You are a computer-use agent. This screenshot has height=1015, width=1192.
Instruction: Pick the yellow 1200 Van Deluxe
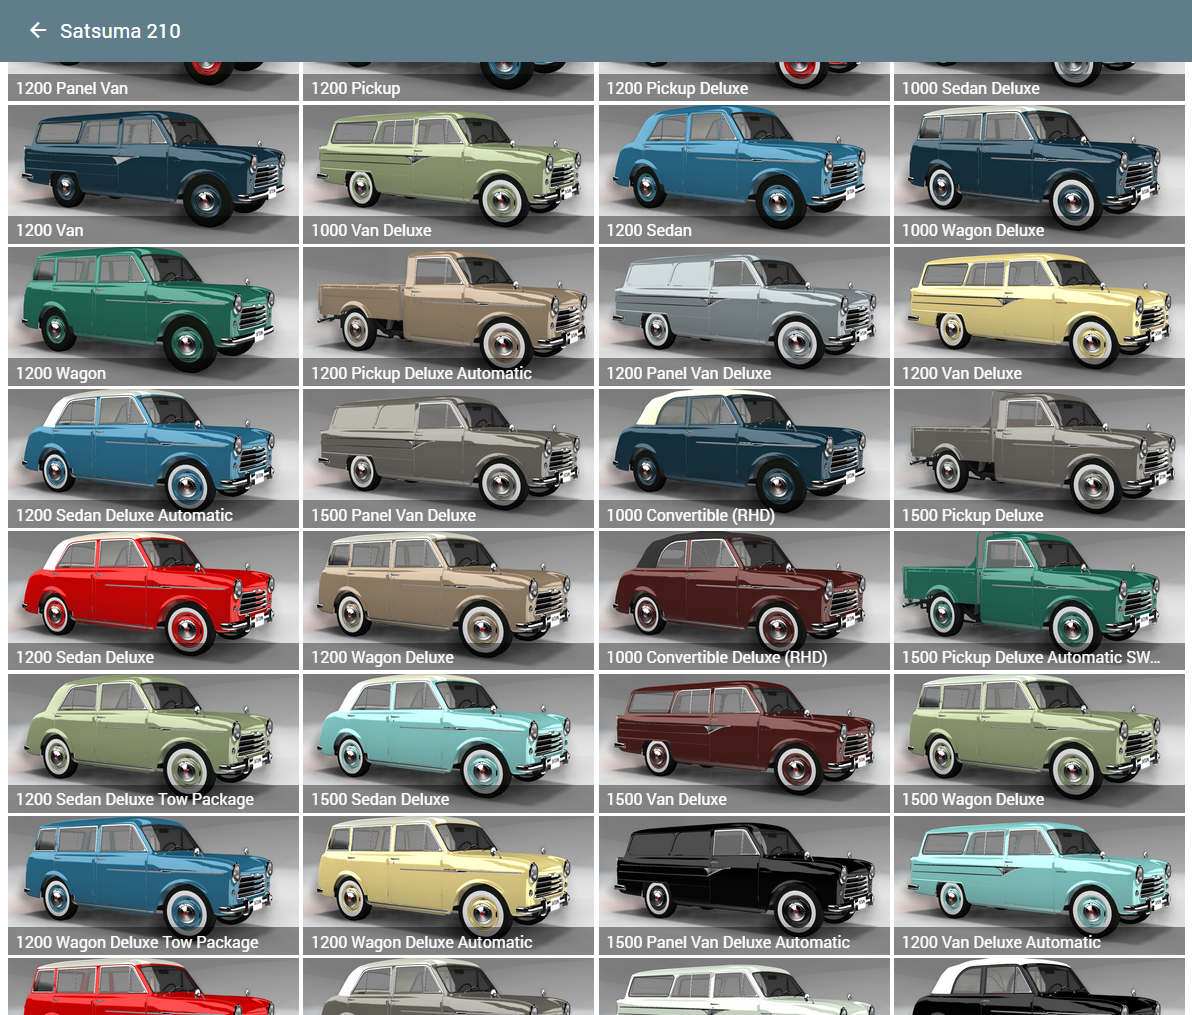(x=1039, y=316)
